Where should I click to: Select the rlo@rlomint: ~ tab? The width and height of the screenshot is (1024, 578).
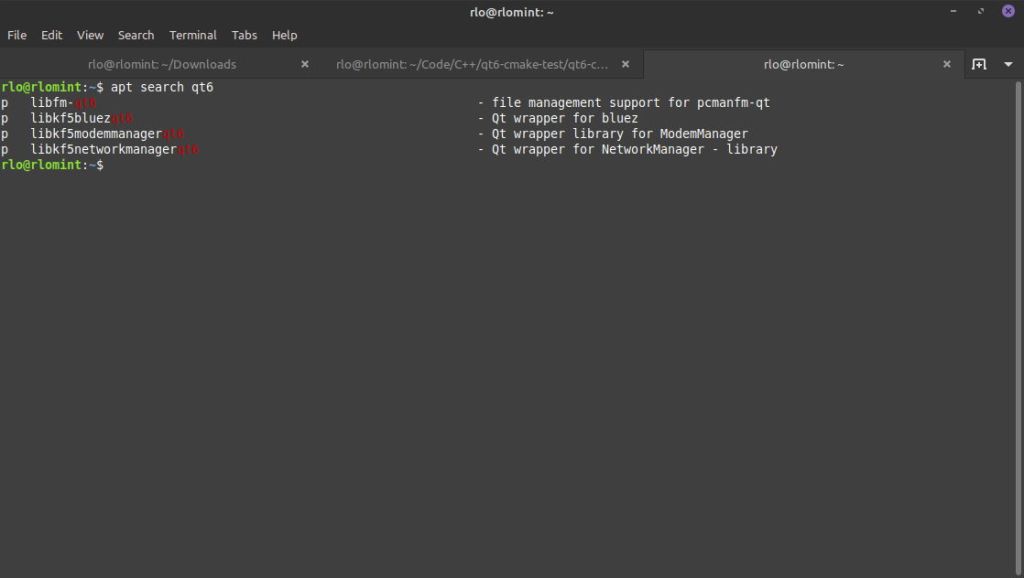click(x=803, y=64)
